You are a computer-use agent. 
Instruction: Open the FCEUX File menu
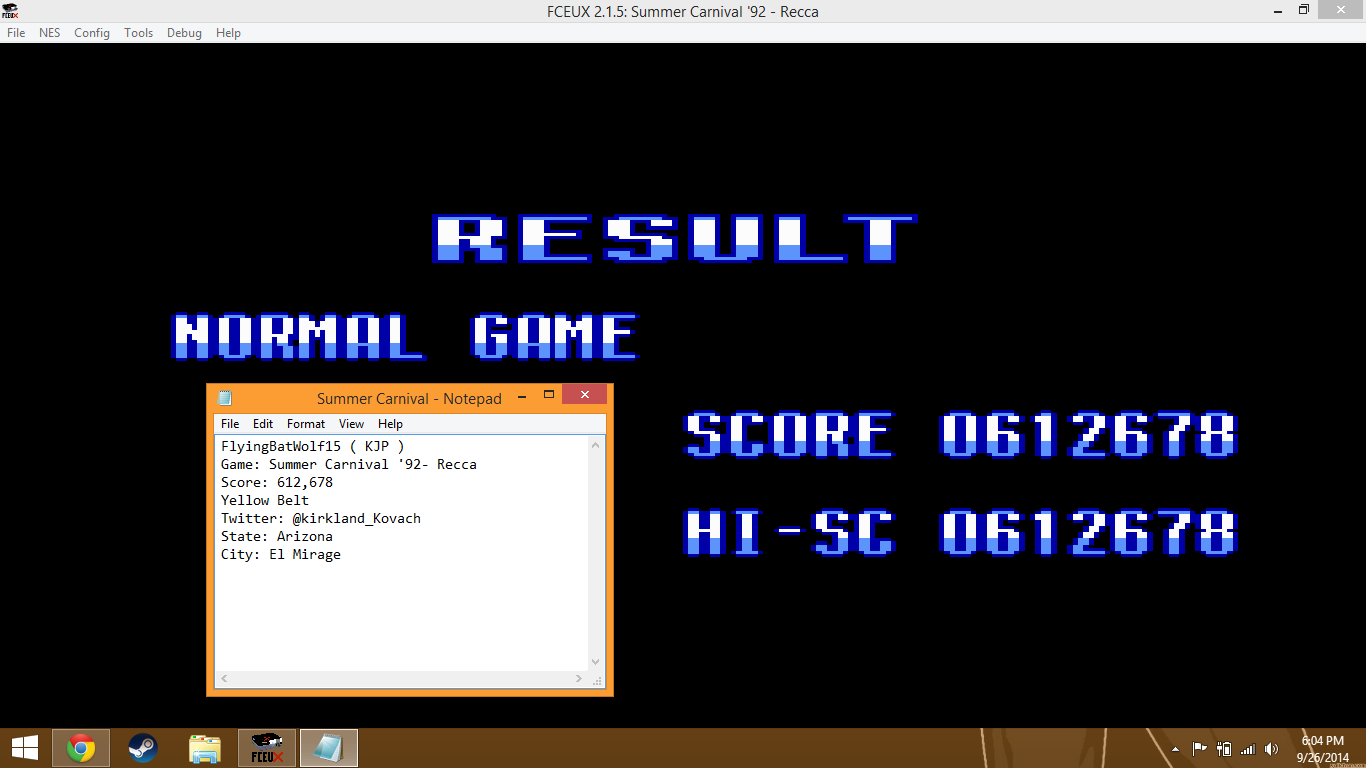click(x=16, y=33)
